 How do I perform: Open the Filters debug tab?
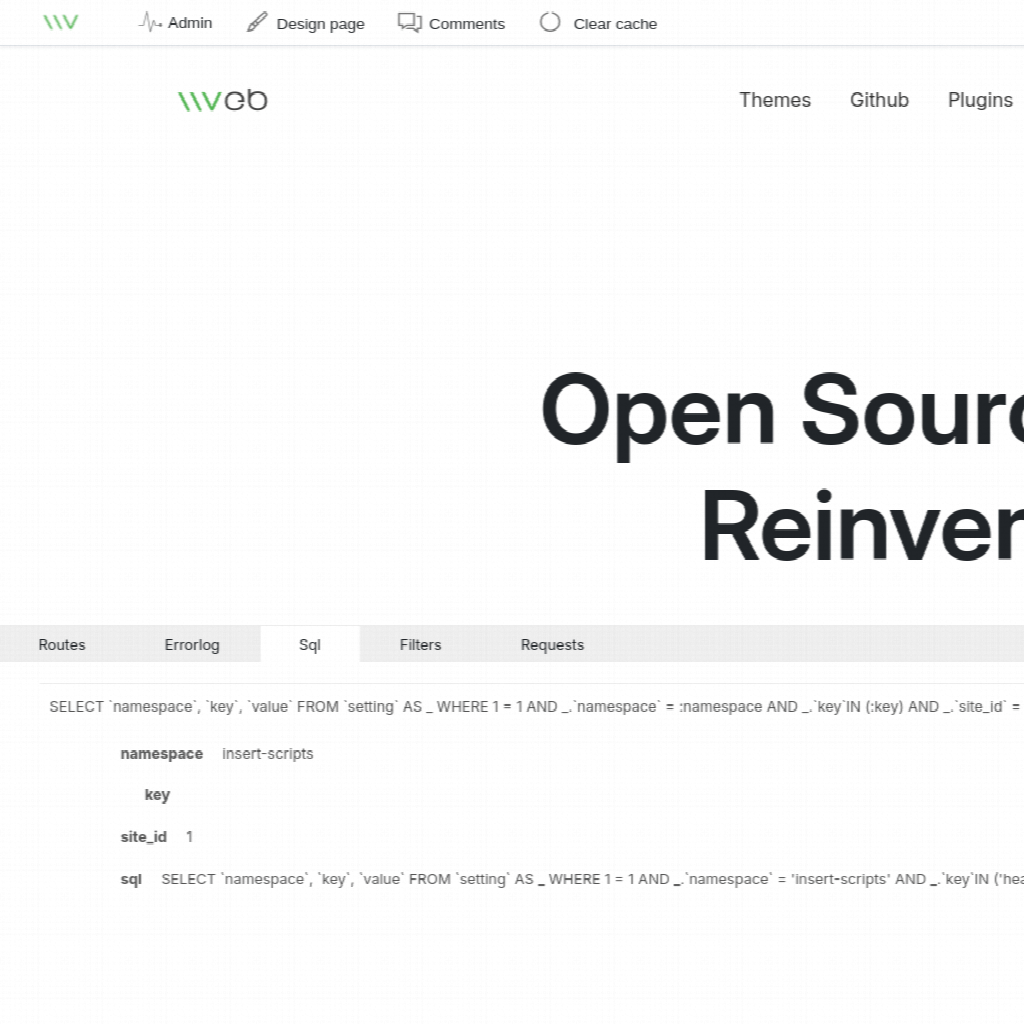pos(420,645)
